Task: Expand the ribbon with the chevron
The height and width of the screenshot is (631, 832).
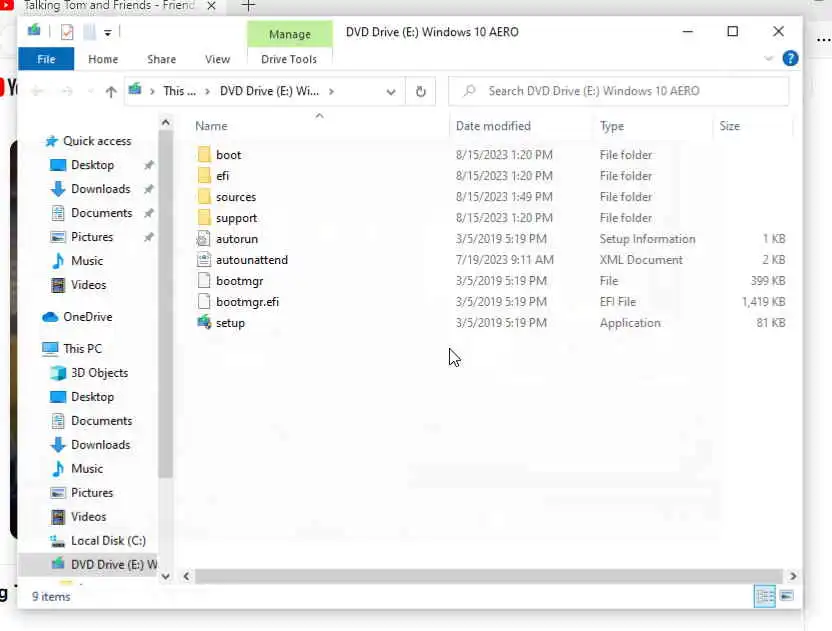Action: click(x=768, y=58)
